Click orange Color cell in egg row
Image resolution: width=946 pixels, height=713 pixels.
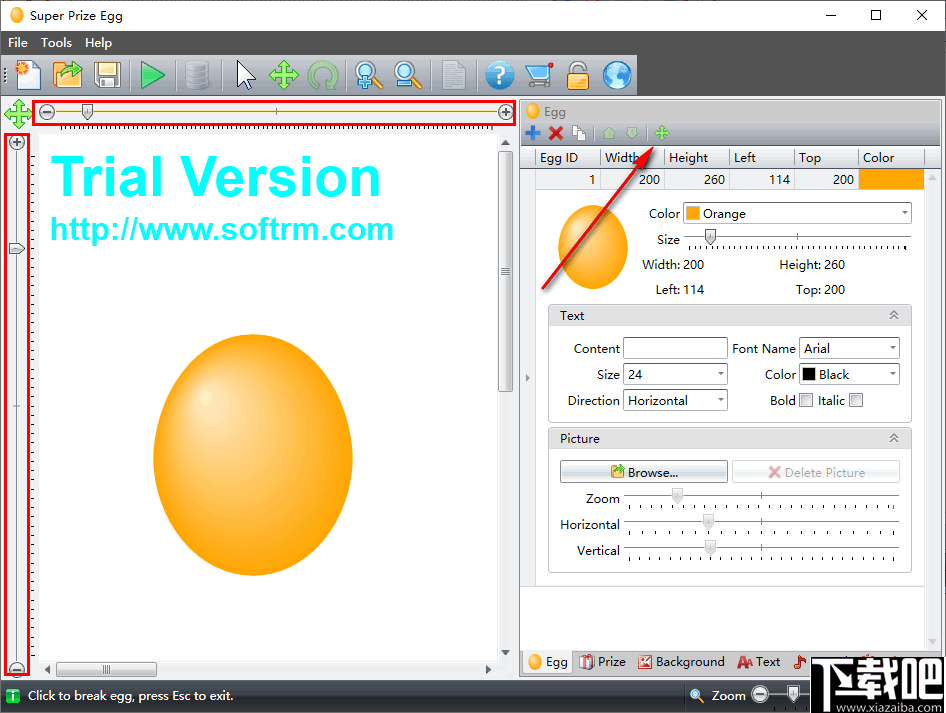[x=891, y=180]
